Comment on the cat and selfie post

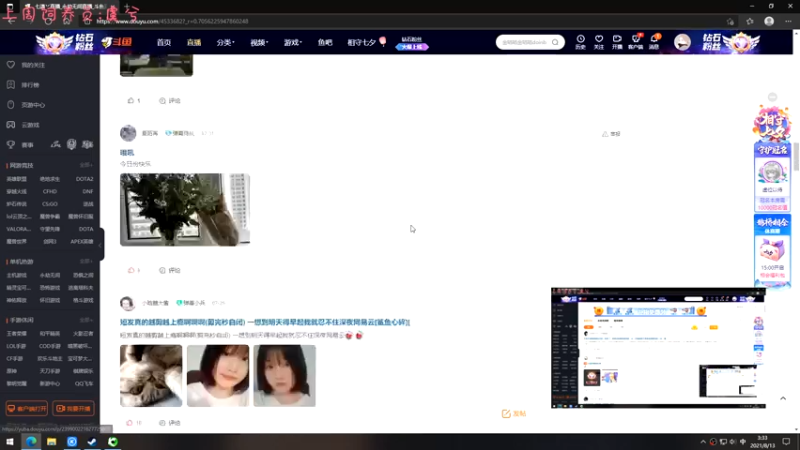point(170,422)
